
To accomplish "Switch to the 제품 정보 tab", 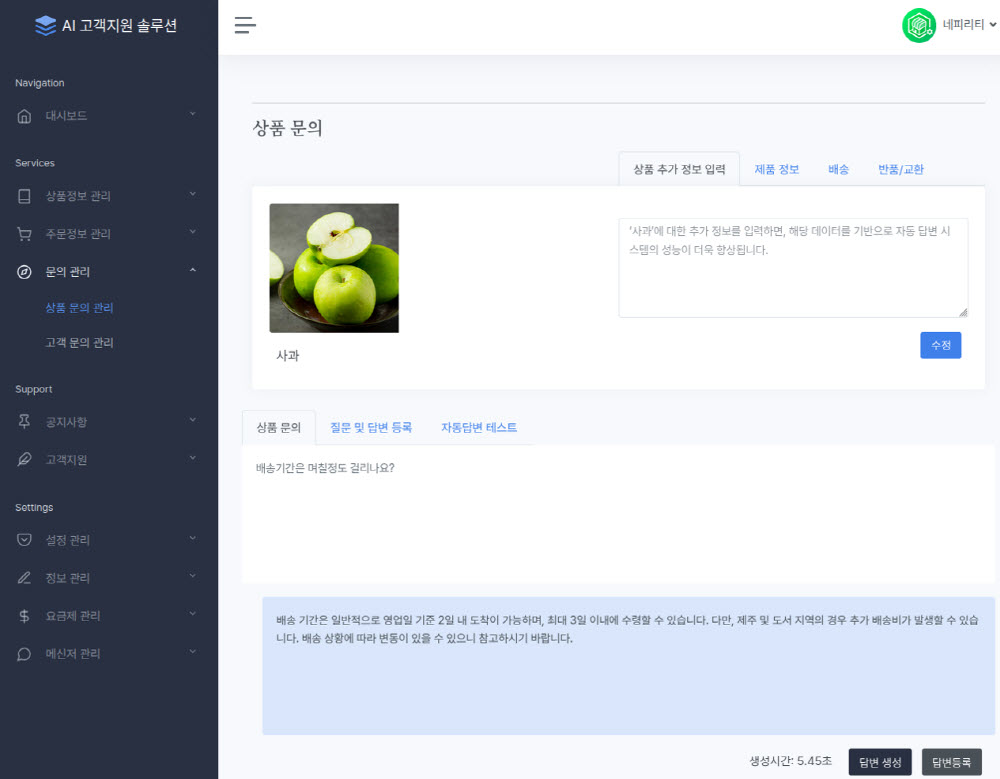I will point(776,169).
